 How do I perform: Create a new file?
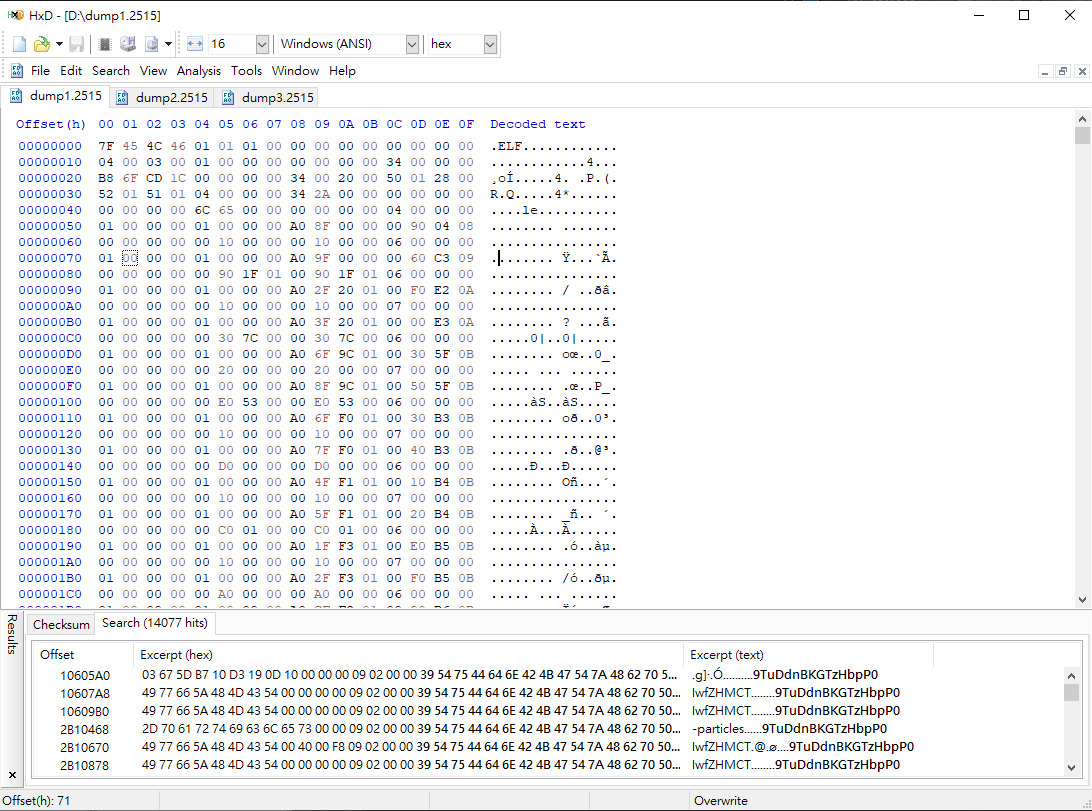18,43
